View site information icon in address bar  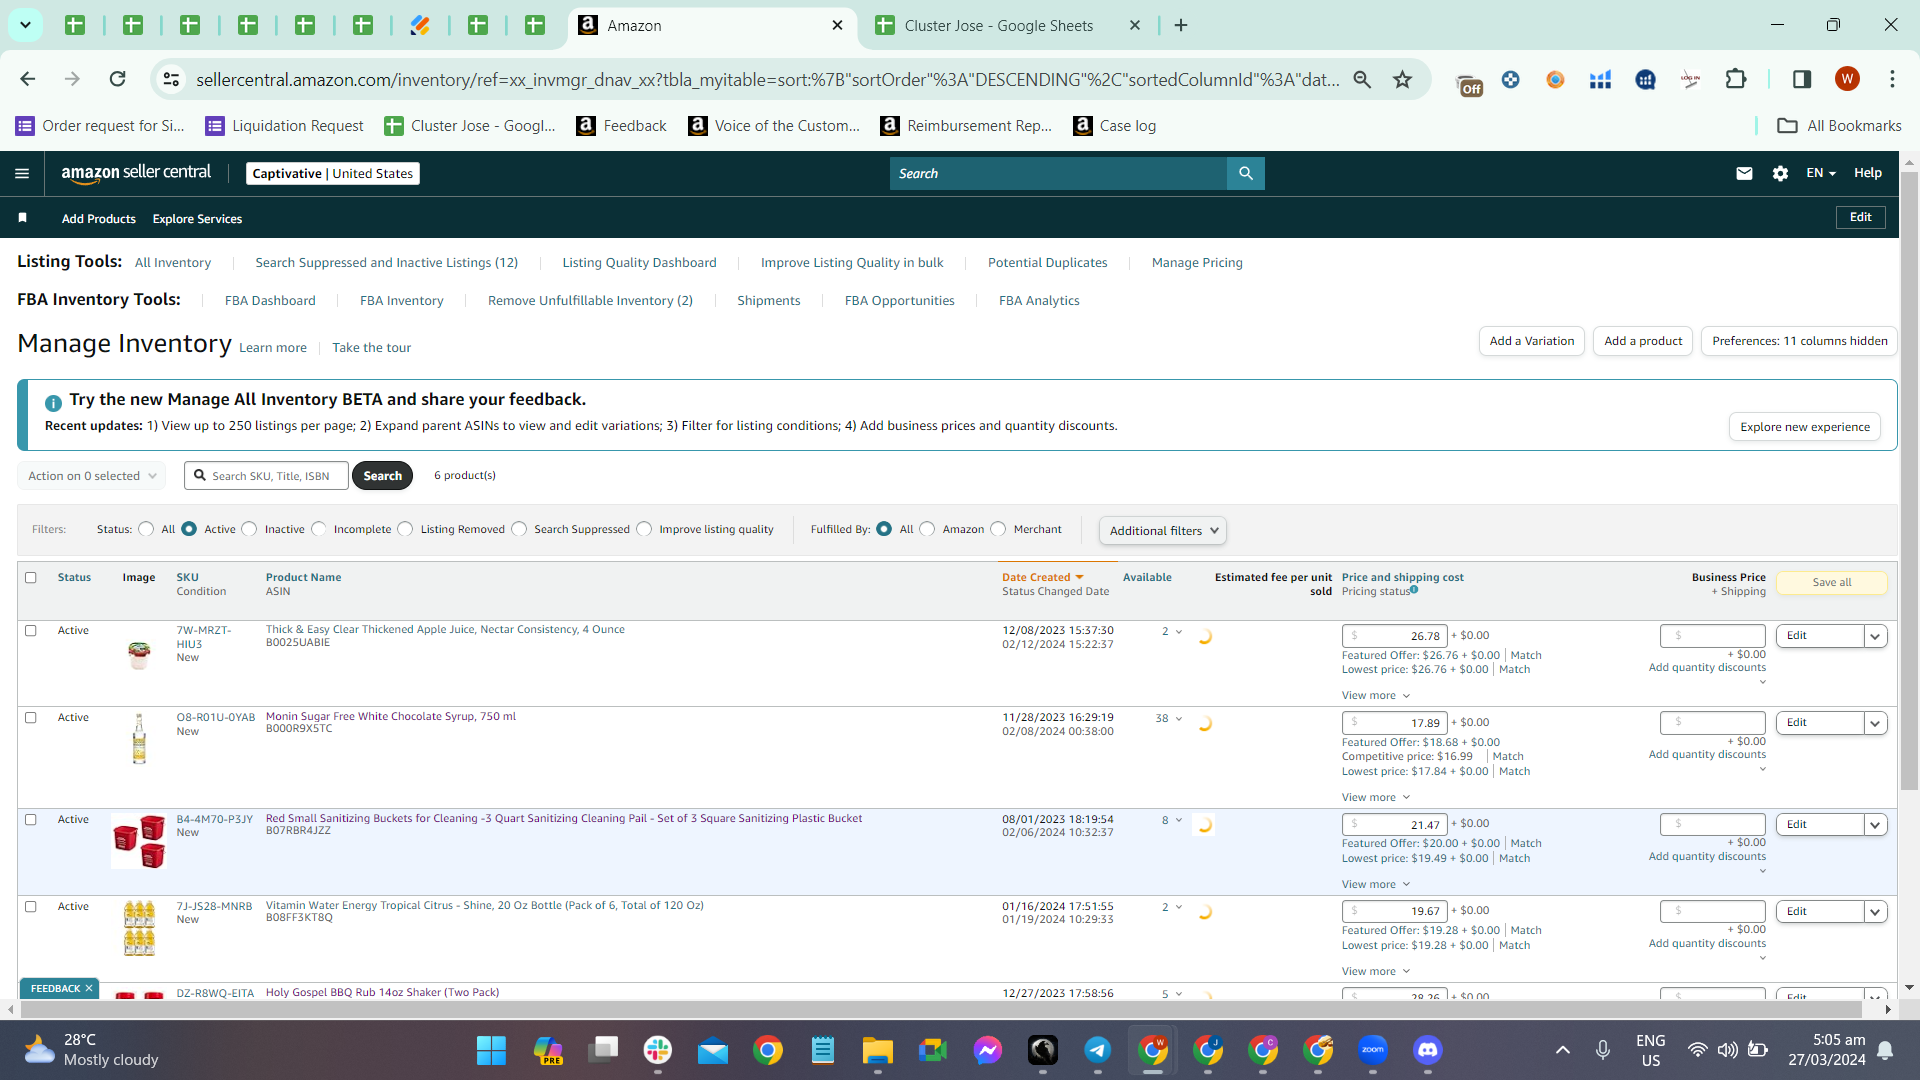(171, 79)
